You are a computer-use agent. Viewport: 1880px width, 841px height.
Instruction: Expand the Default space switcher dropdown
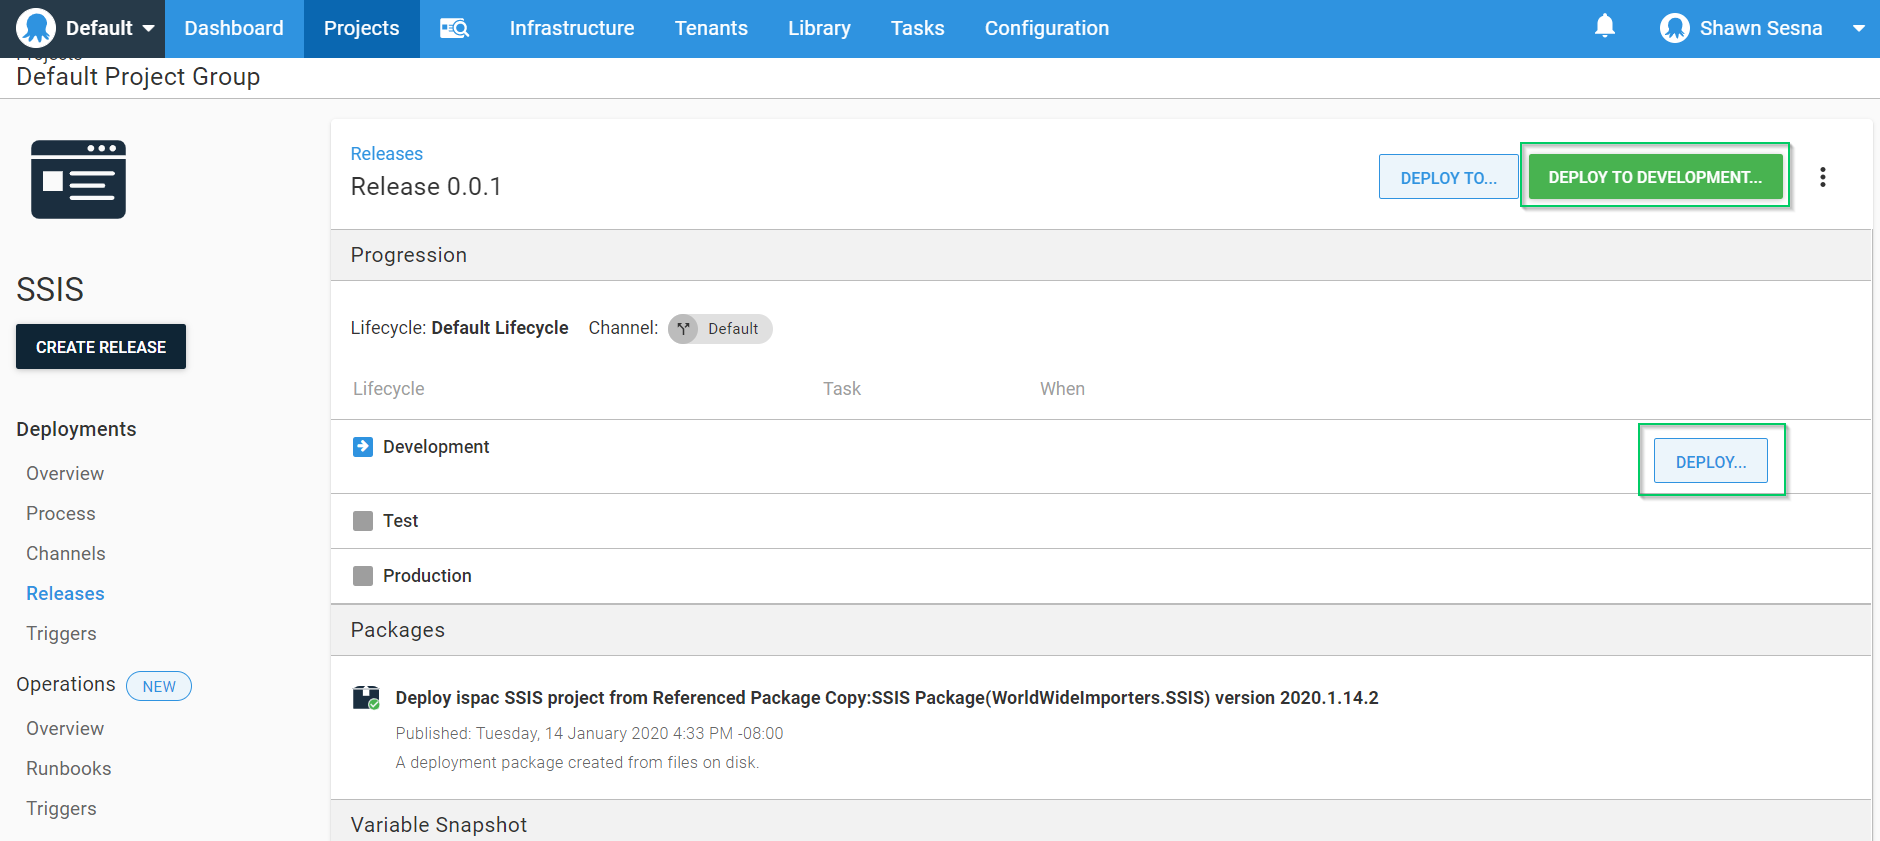[148, 28]
